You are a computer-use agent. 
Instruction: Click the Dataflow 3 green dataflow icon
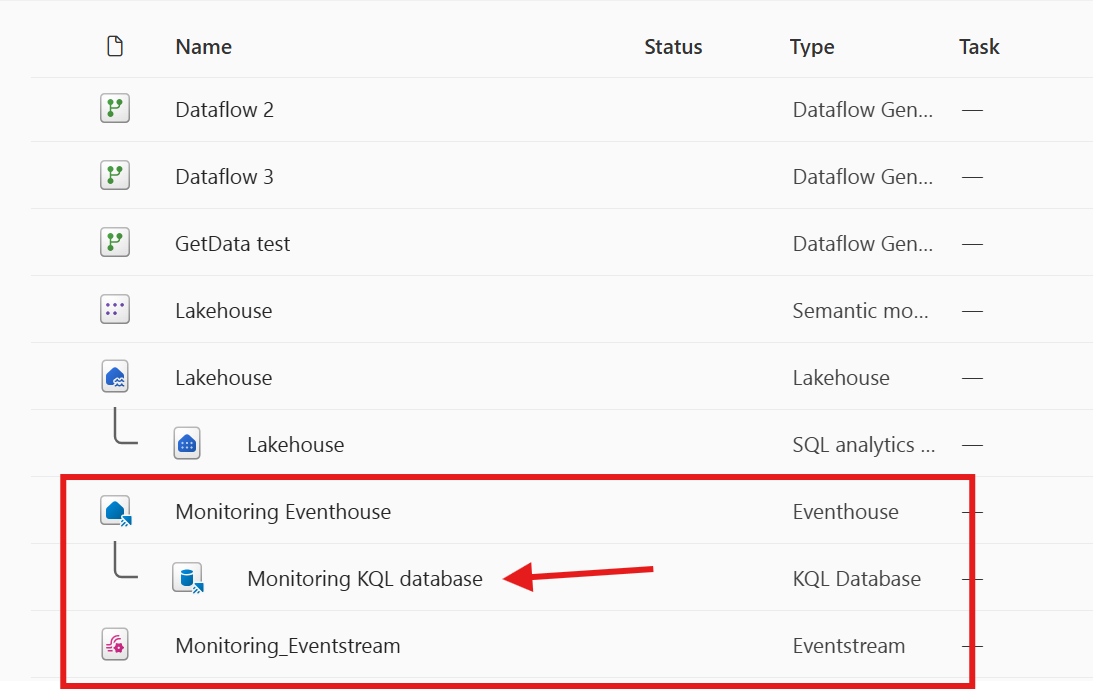point(114,175)
